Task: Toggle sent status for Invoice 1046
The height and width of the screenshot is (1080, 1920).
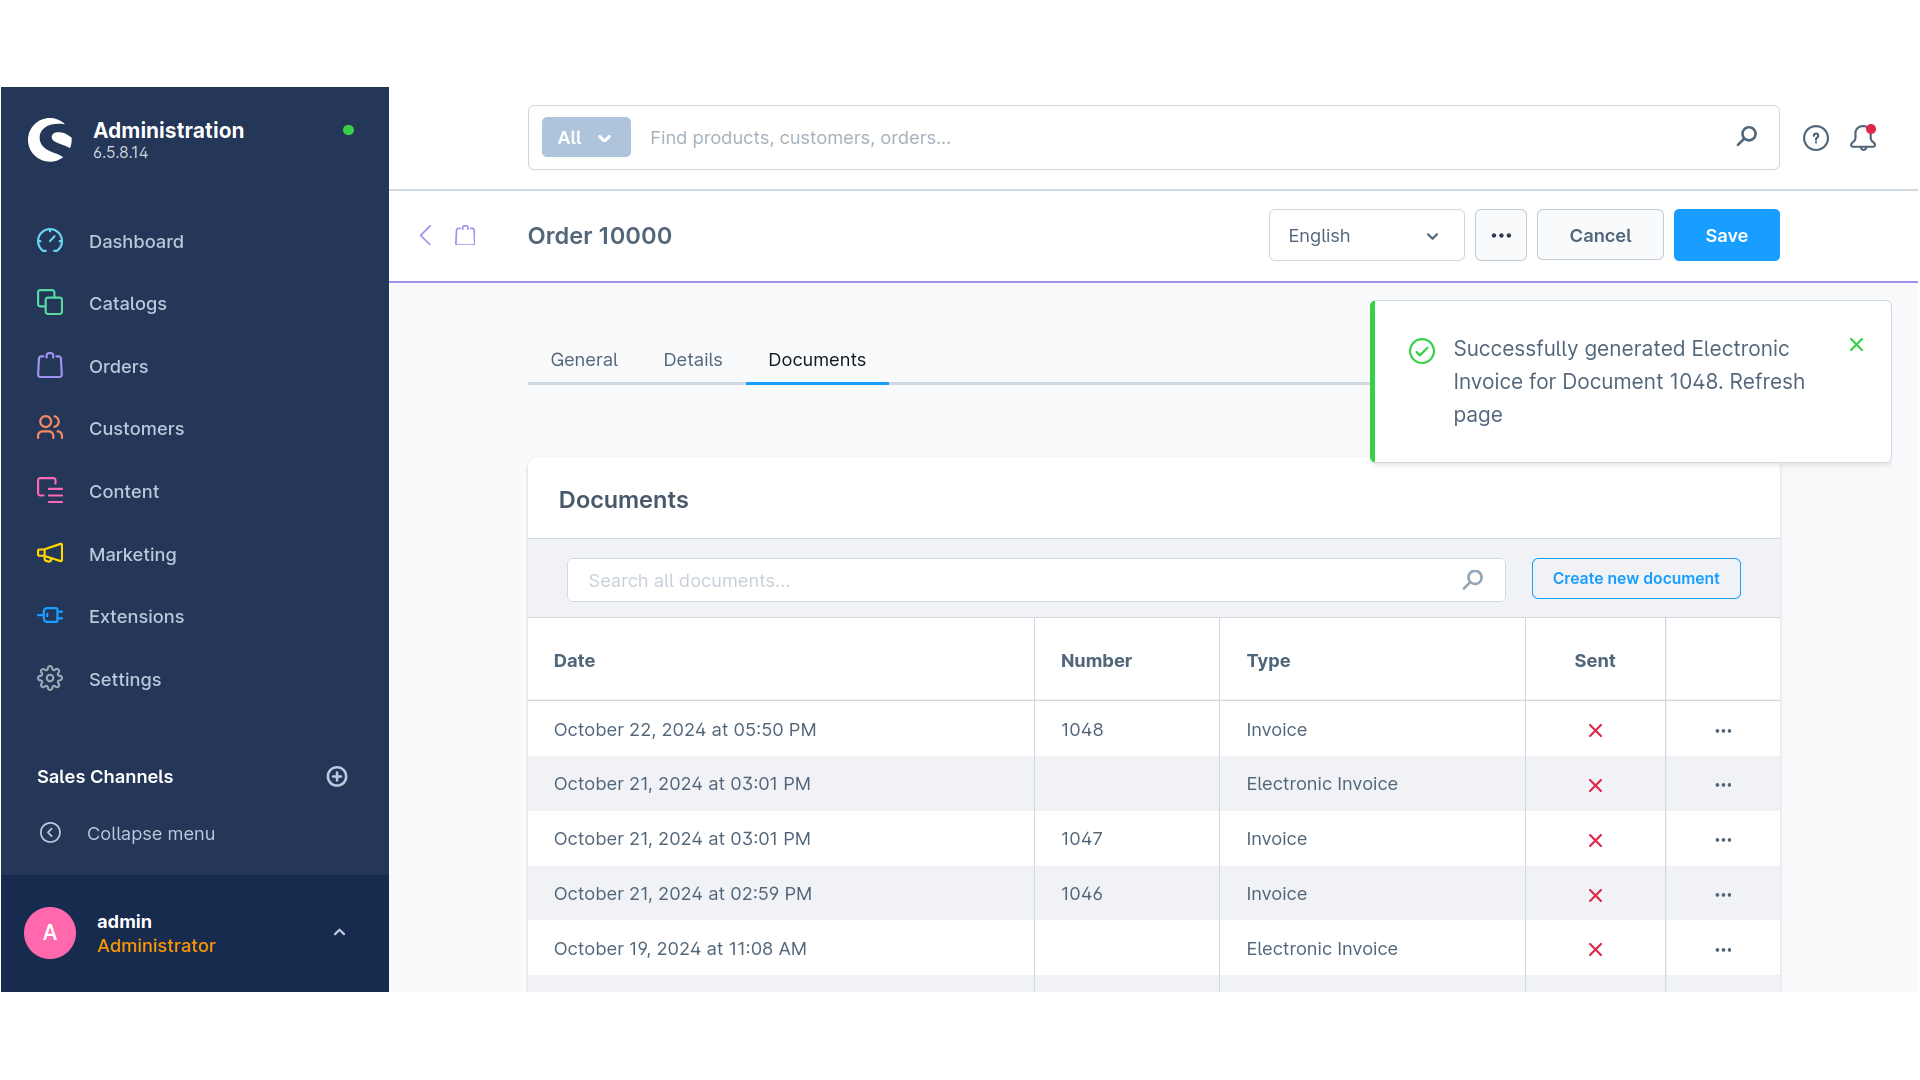Action: click(x=1596, y=893)
